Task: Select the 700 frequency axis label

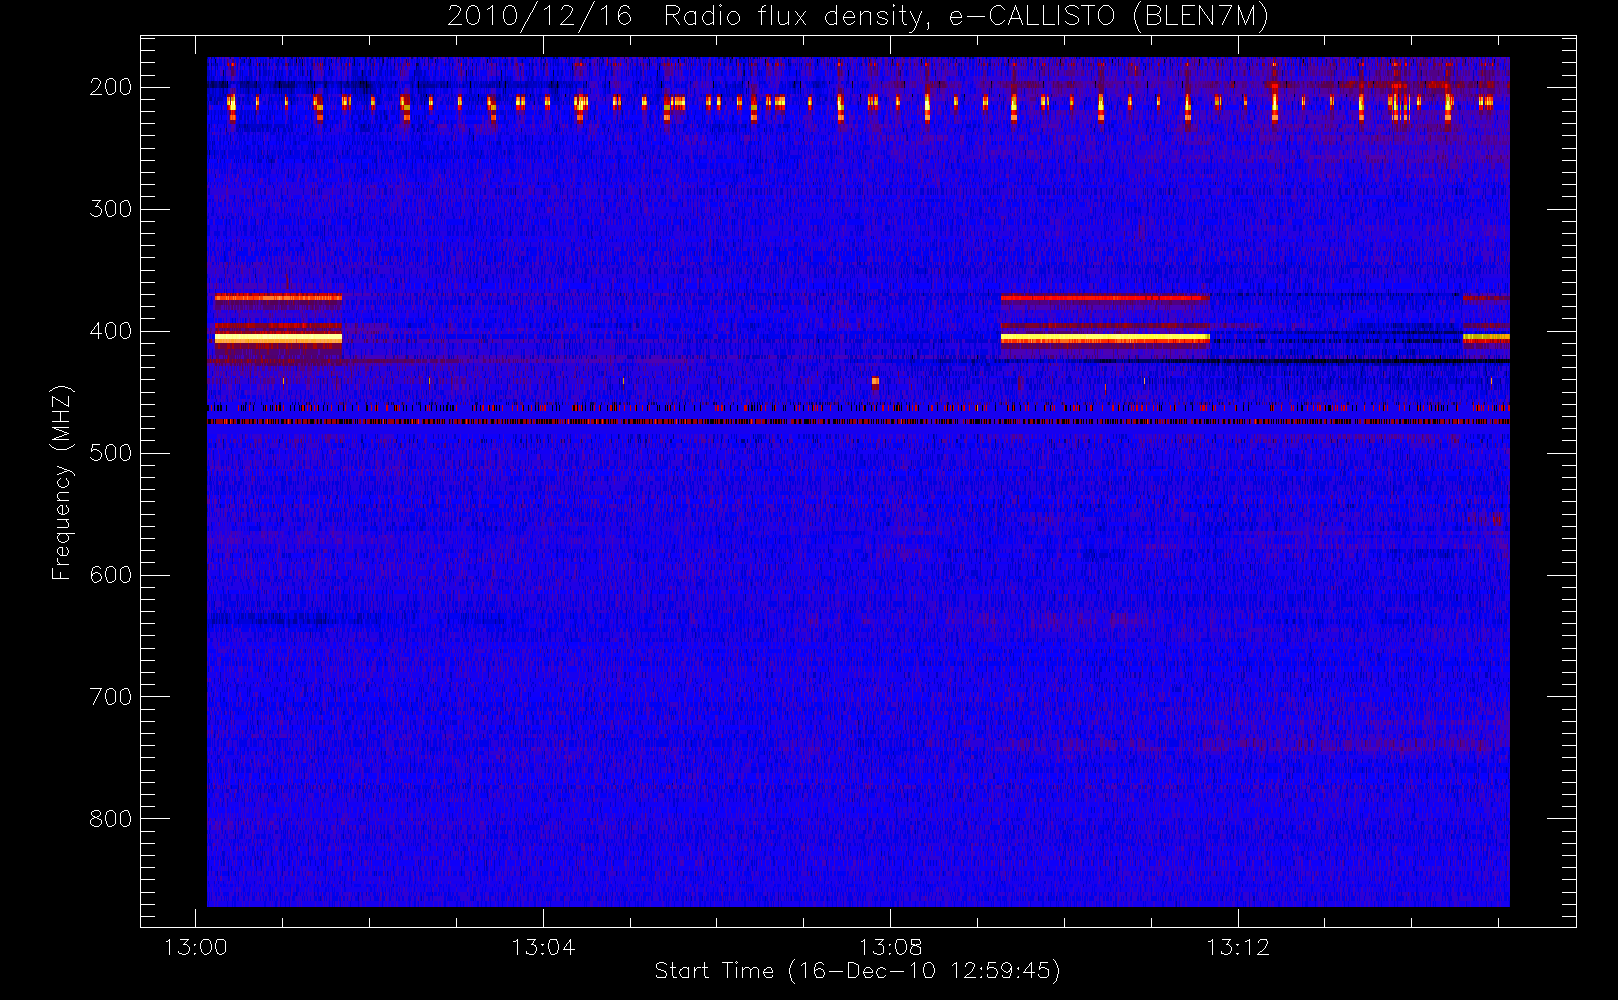Action: (x=110, y=697)
